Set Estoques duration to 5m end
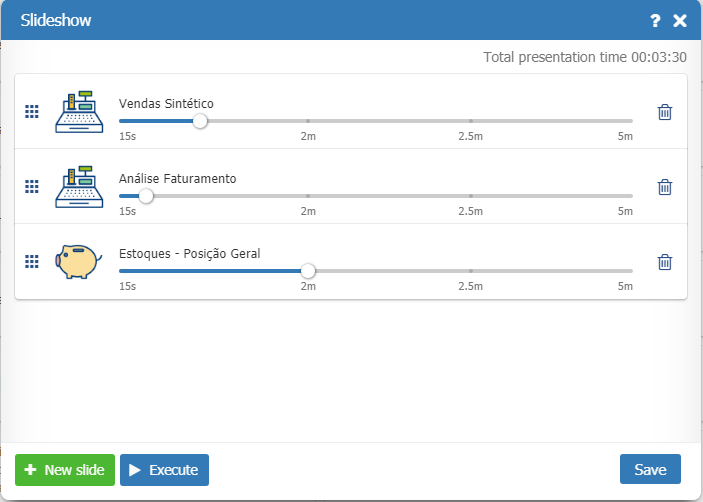This screenshot has height=502, width=703. tap(632, 270)
